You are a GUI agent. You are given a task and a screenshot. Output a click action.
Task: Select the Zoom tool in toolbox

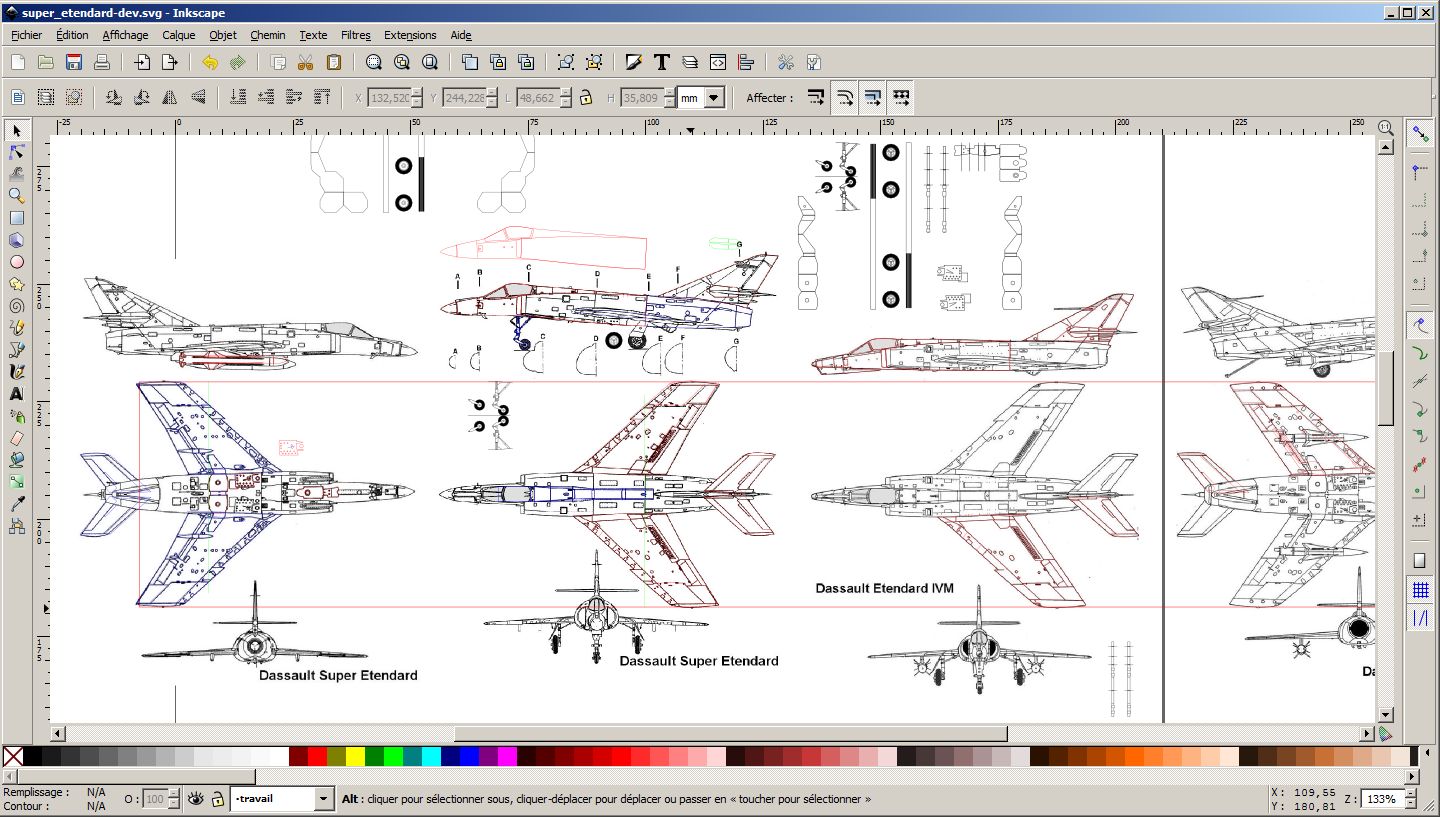[x=17, y=196]
